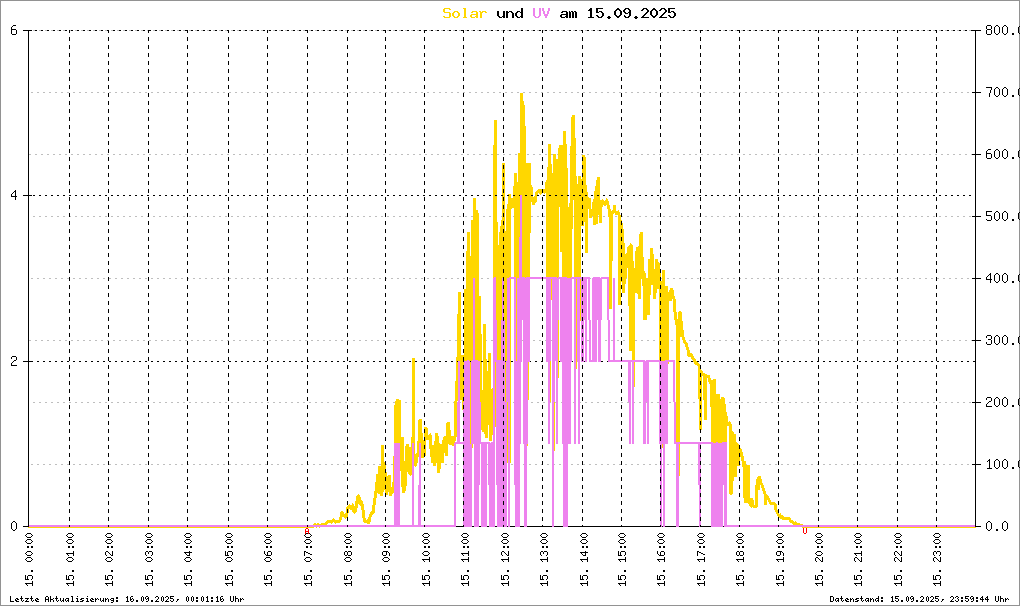
Task: Click the x-axis label "15. 23:00"
Action: [x=937, y=560]
